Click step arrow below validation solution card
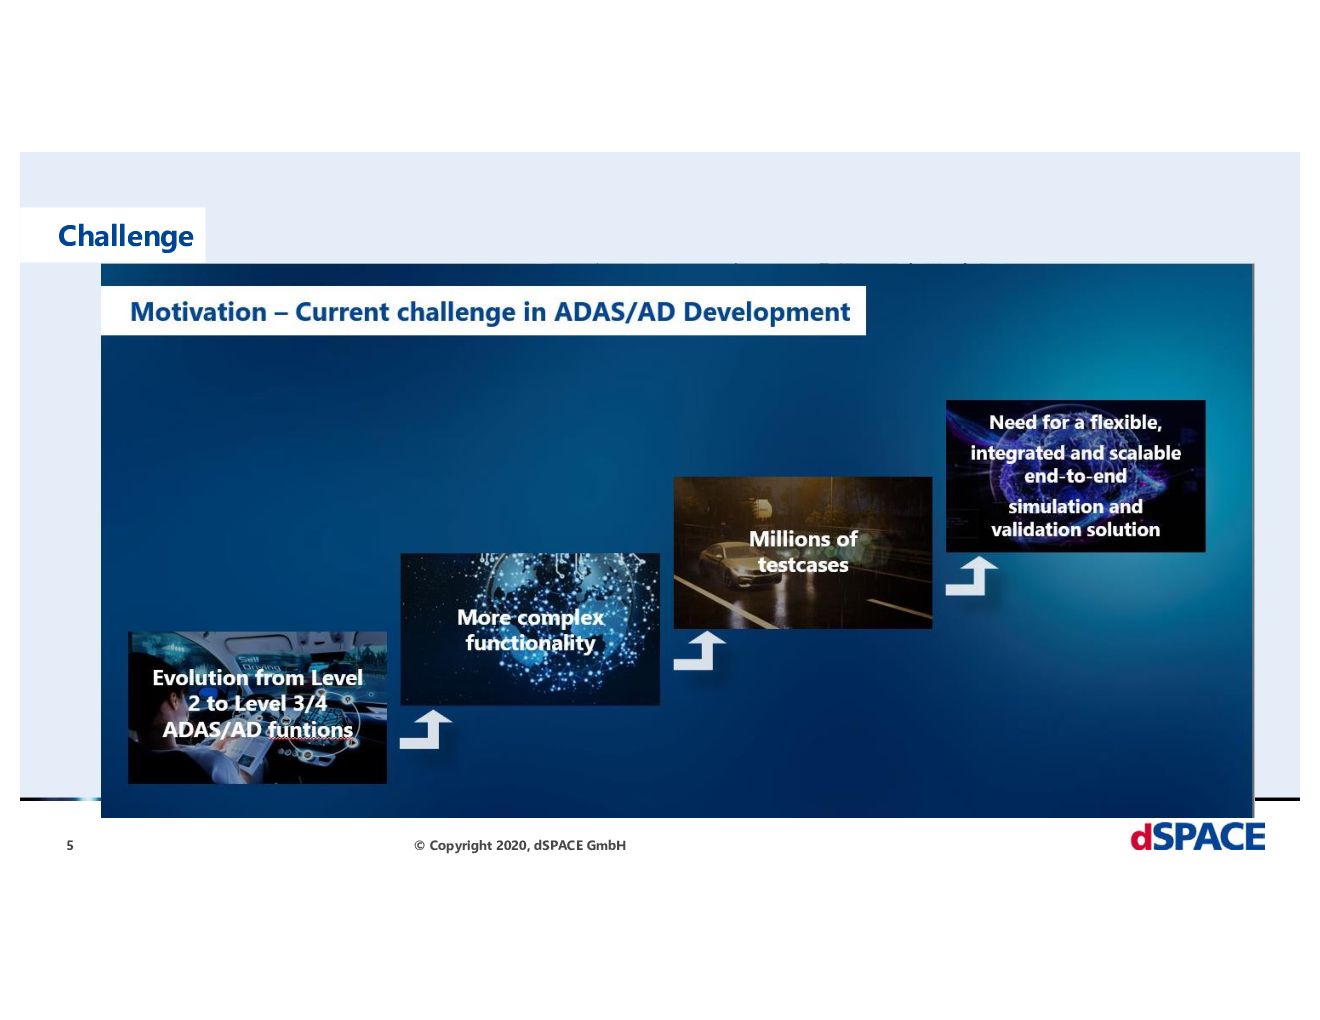This screenshot has width=1320, height=1020. click(972, 576)
